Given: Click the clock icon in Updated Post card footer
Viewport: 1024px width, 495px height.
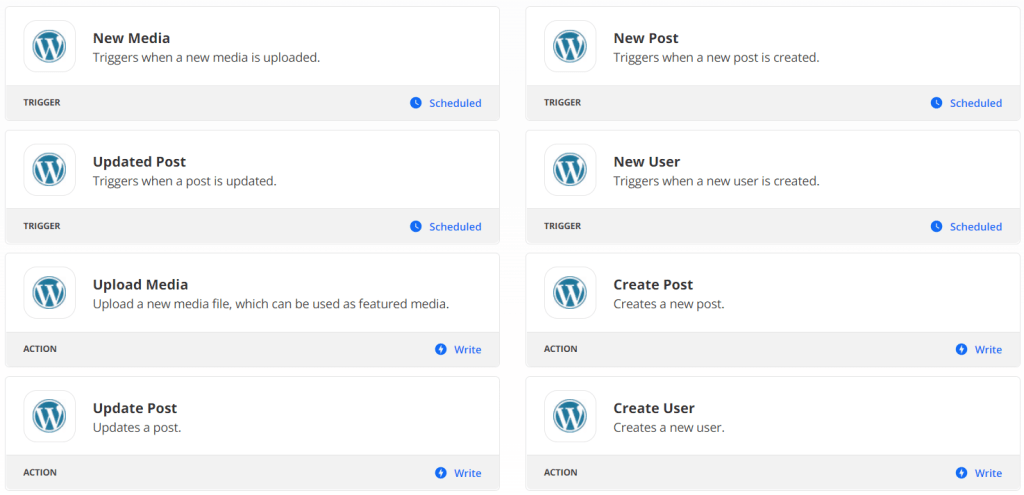Looking at the screenshot, I should coord(416,226).
